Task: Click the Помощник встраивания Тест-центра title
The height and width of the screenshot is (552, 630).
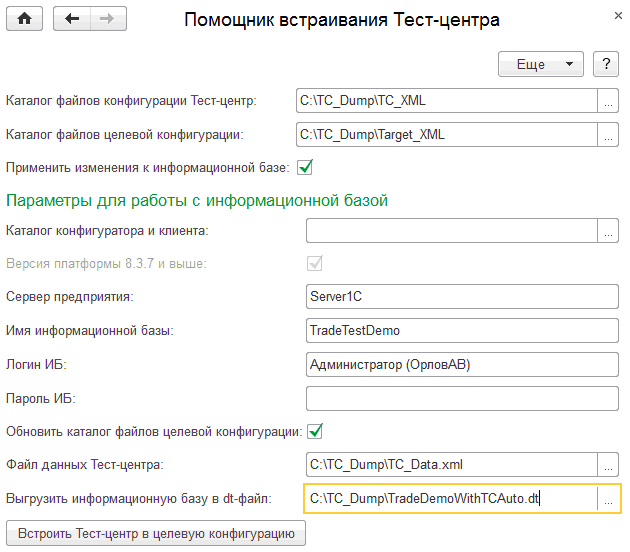Action: 342,19
